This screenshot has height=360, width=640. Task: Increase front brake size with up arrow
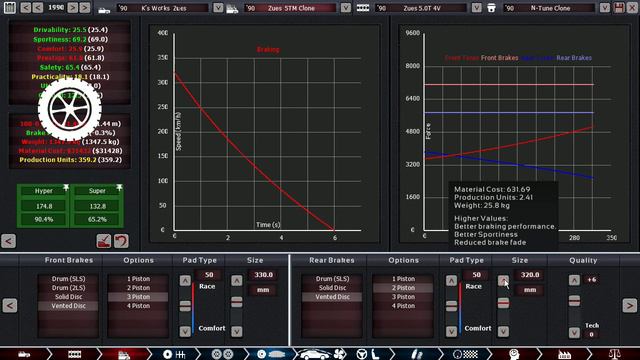(x=237, y=281)
